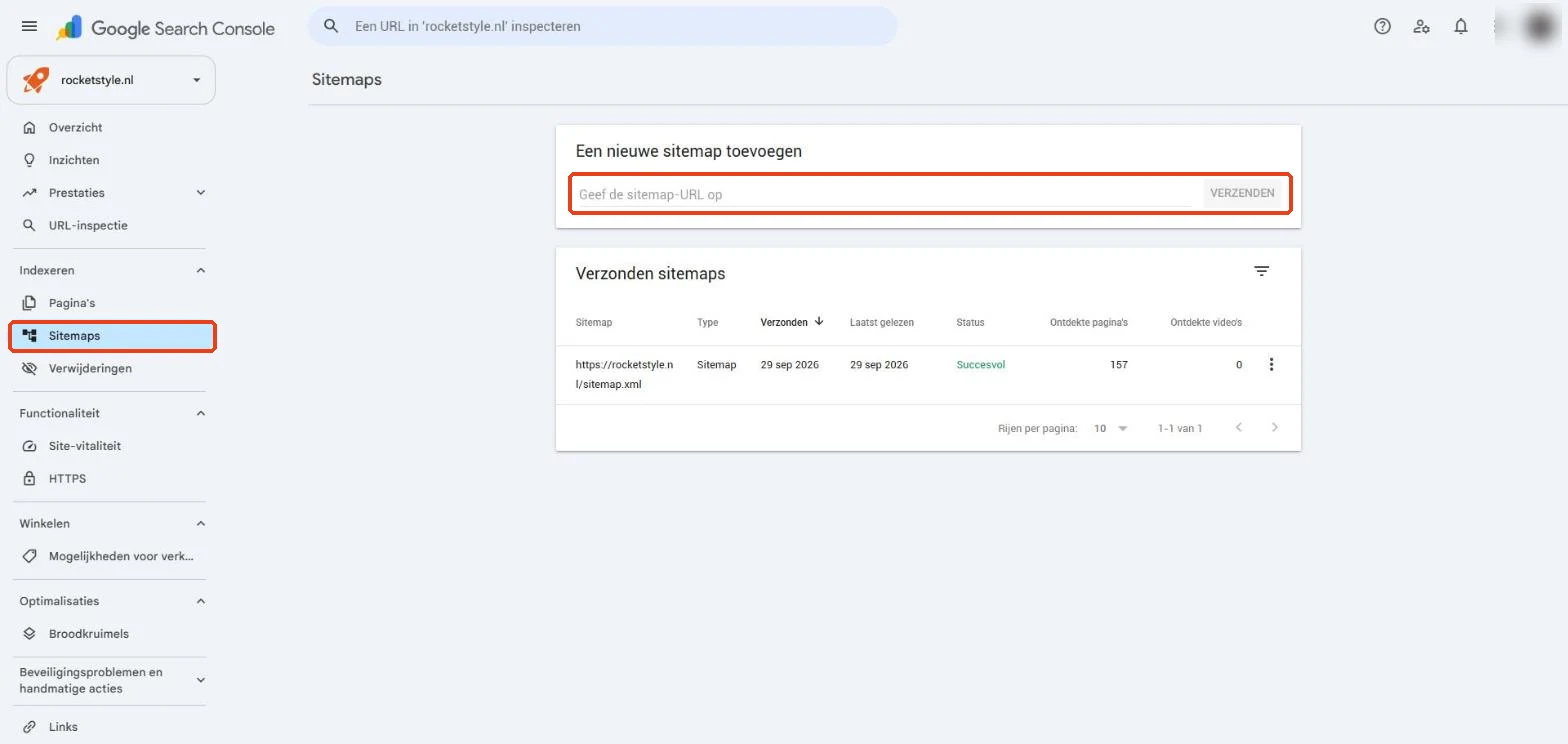
Task: Go to previous page of sitemaps
Action: tap(1239, 428)
